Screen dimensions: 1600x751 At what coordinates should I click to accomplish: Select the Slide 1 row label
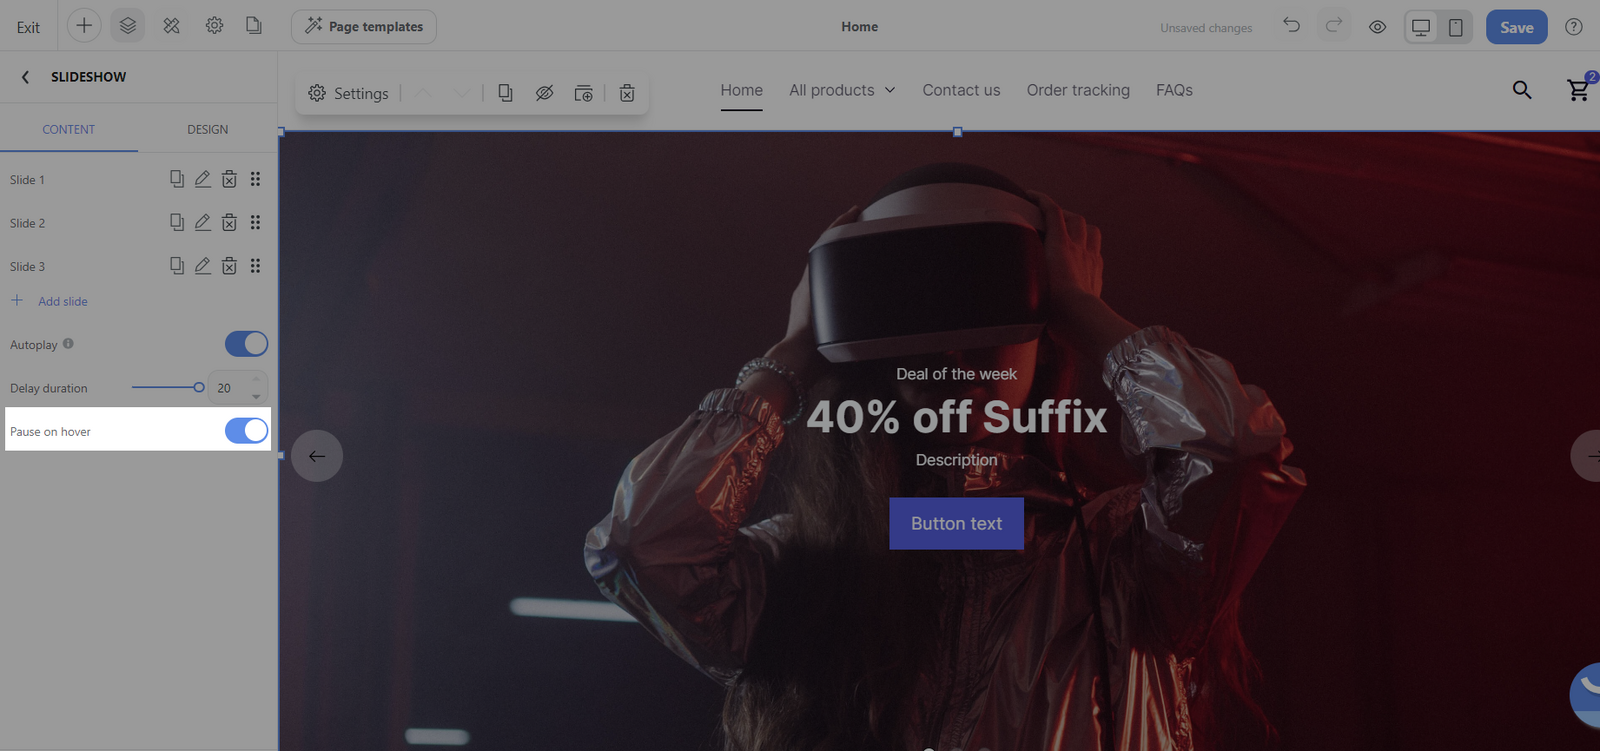point(27,180)
